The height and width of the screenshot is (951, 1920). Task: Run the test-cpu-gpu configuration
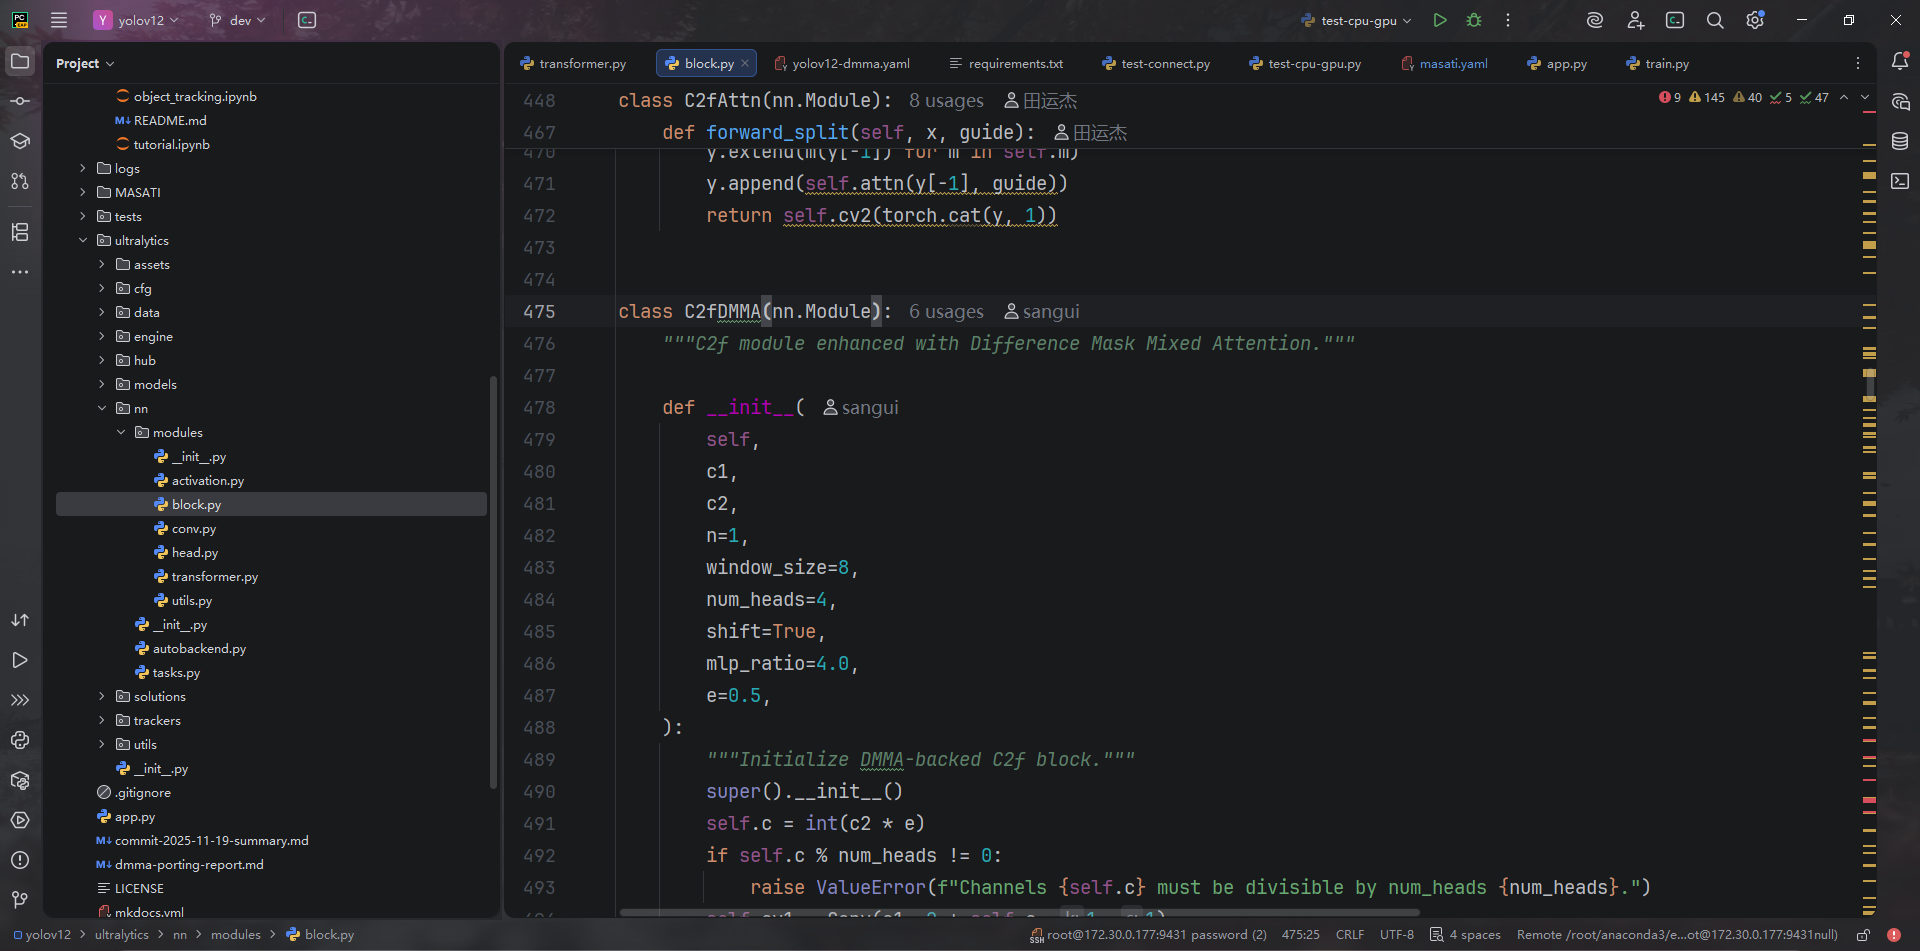click(1439, 20)
